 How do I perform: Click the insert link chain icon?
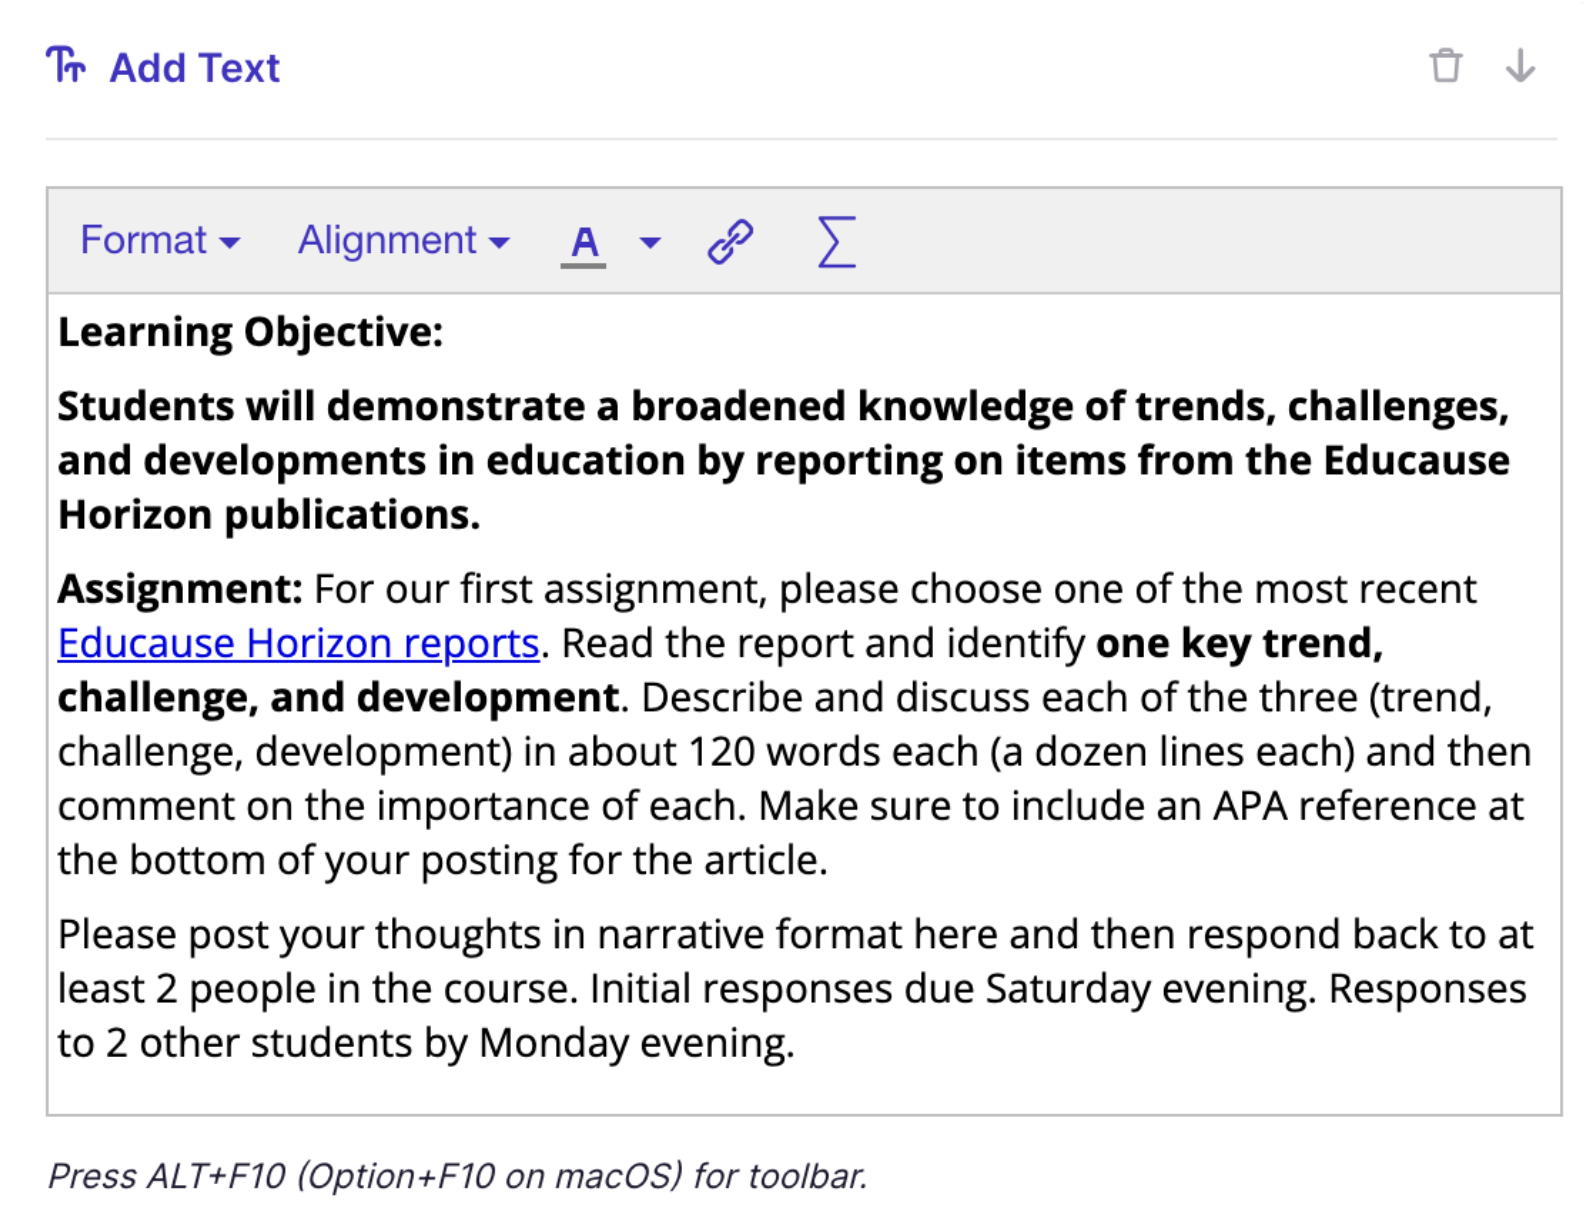[730, 242]
